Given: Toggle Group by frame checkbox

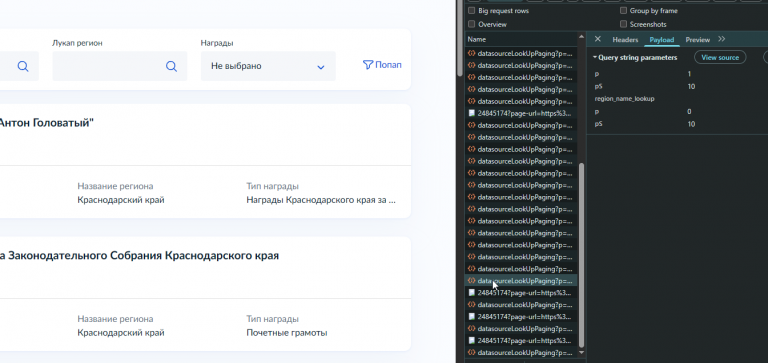Looking at the screenshot, I should coord(624,11).
